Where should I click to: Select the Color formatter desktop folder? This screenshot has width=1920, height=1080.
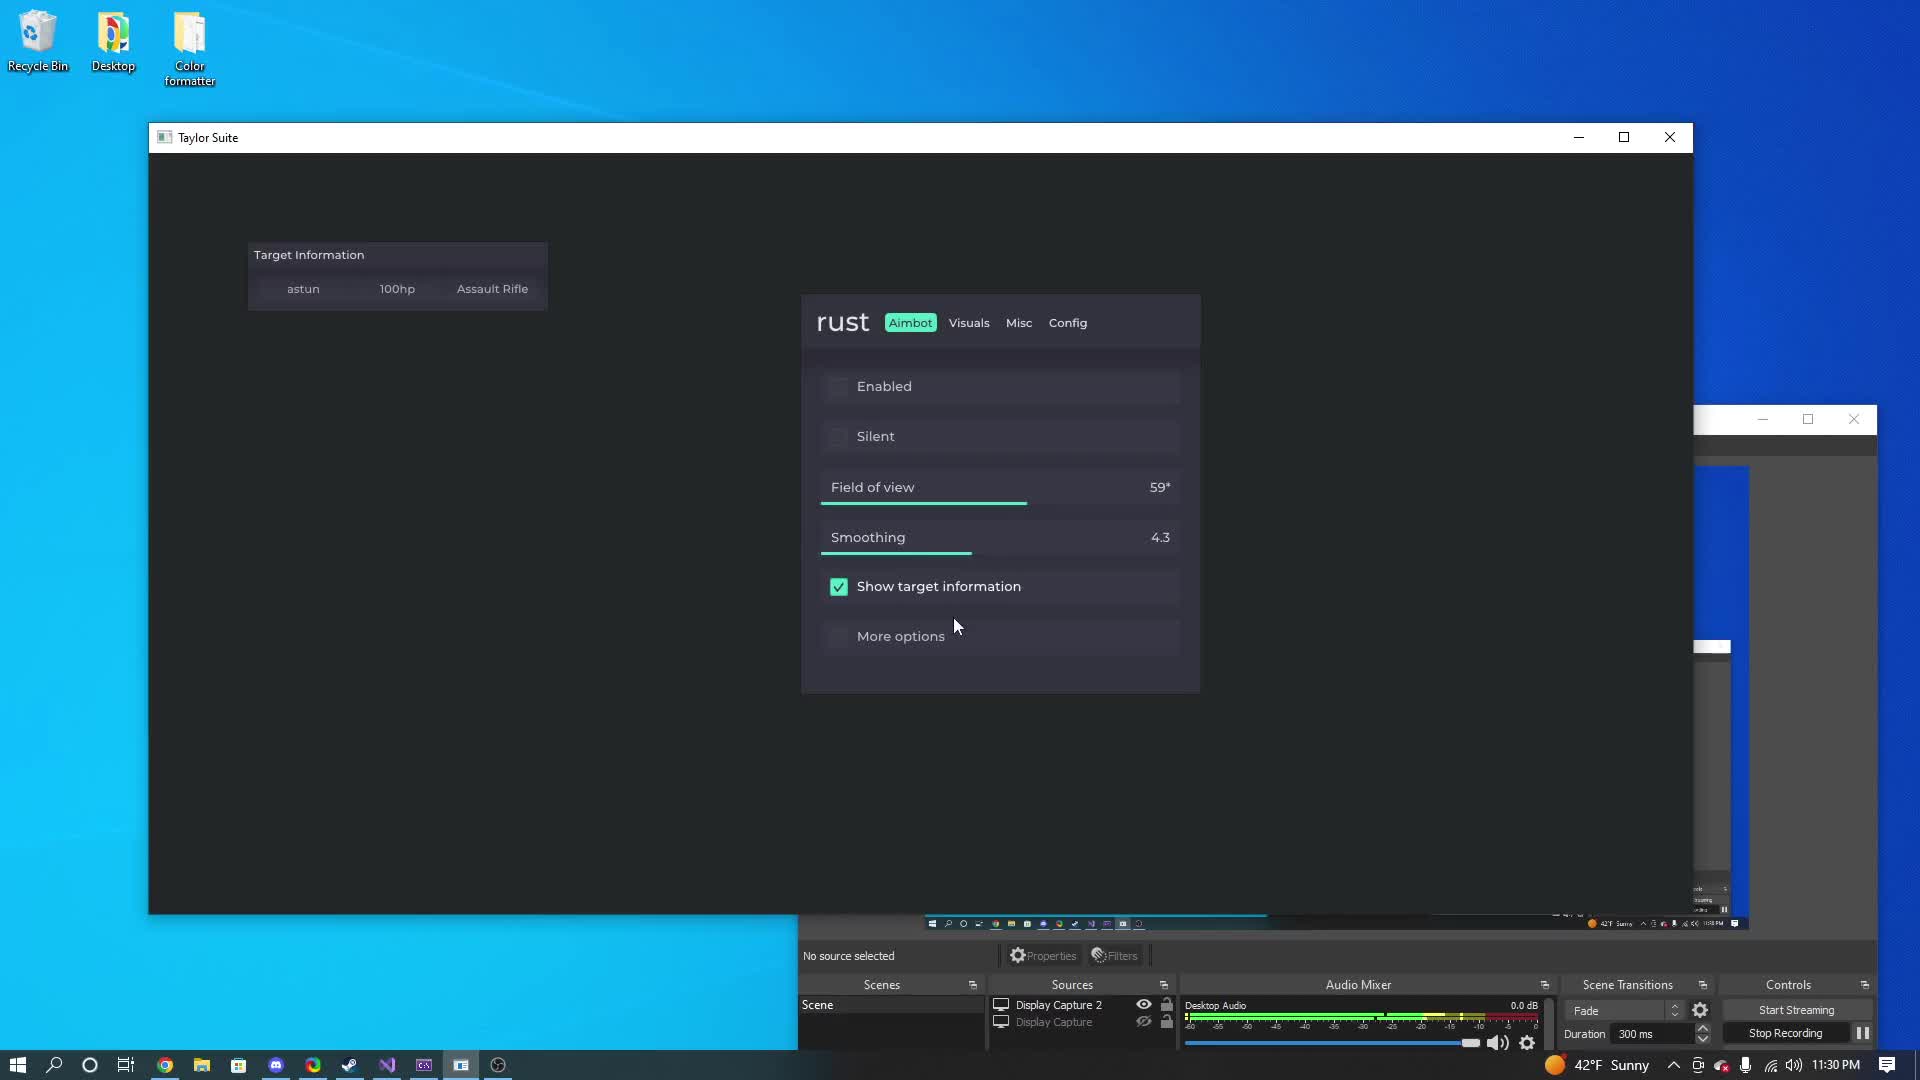click(x=189, y=50)
